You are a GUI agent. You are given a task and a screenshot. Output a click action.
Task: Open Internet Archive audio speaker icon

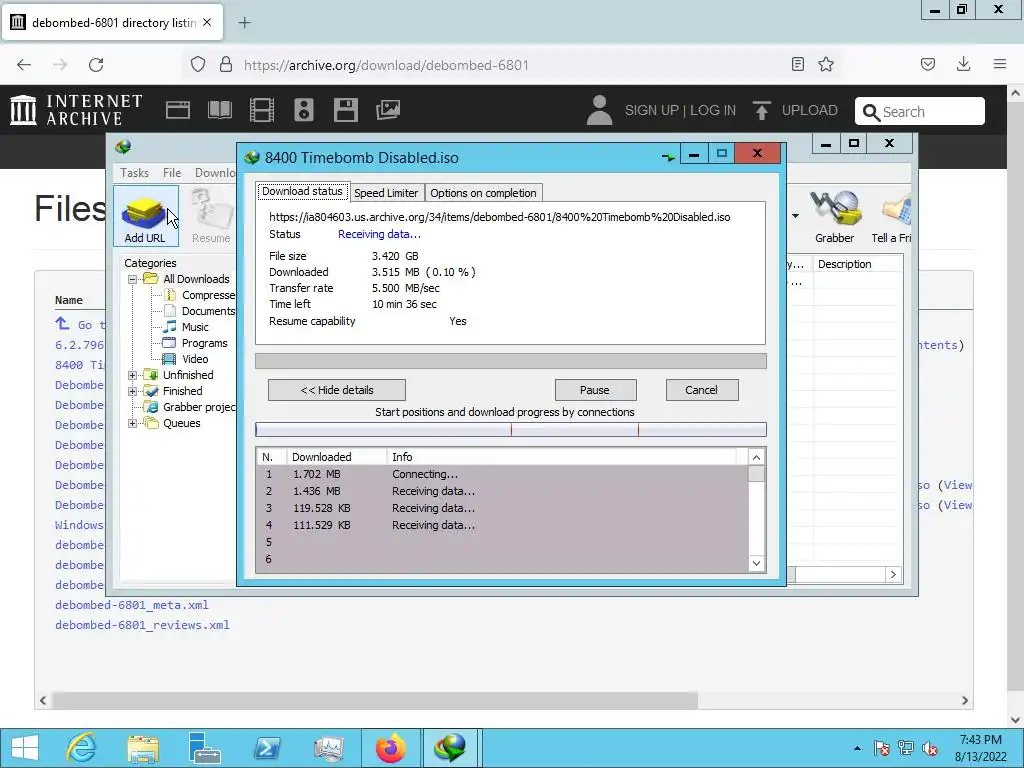tap(304, 110)
